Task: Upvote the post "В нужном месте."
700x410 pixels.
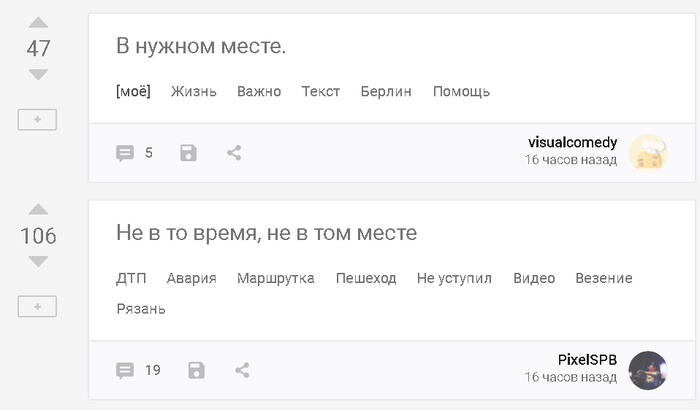Action: coord(38,22)
